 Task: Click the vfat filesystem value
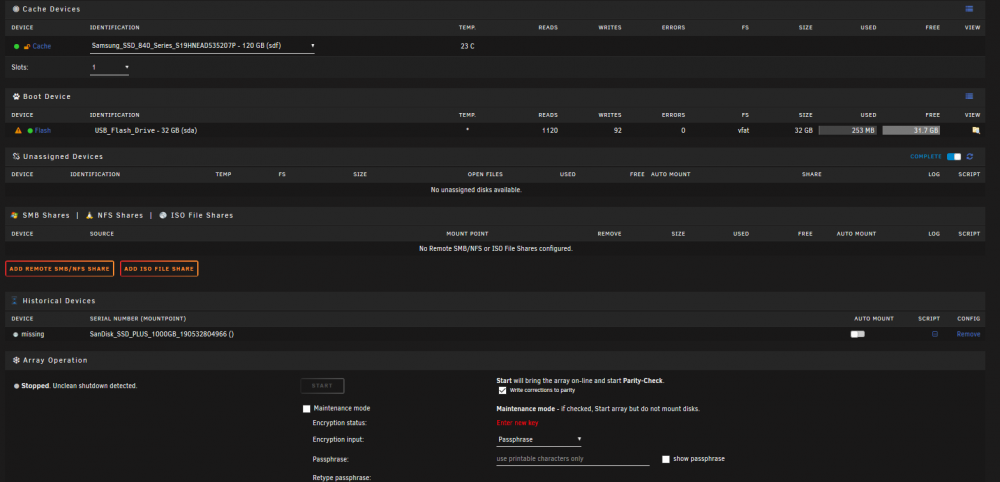click(x=742, y=131)
